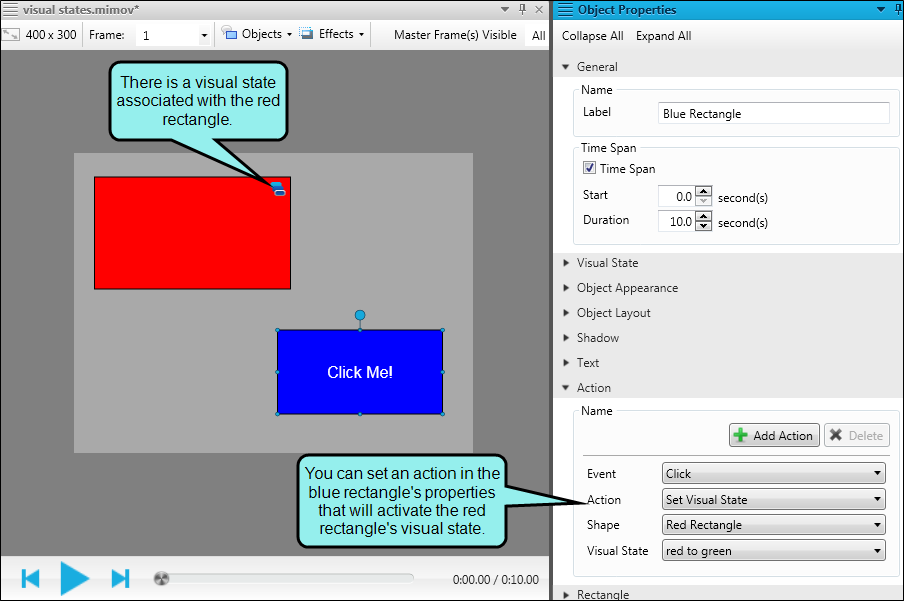Jump to the movie's start with the rewind control

pyautogui.click(x=30, y=579)
